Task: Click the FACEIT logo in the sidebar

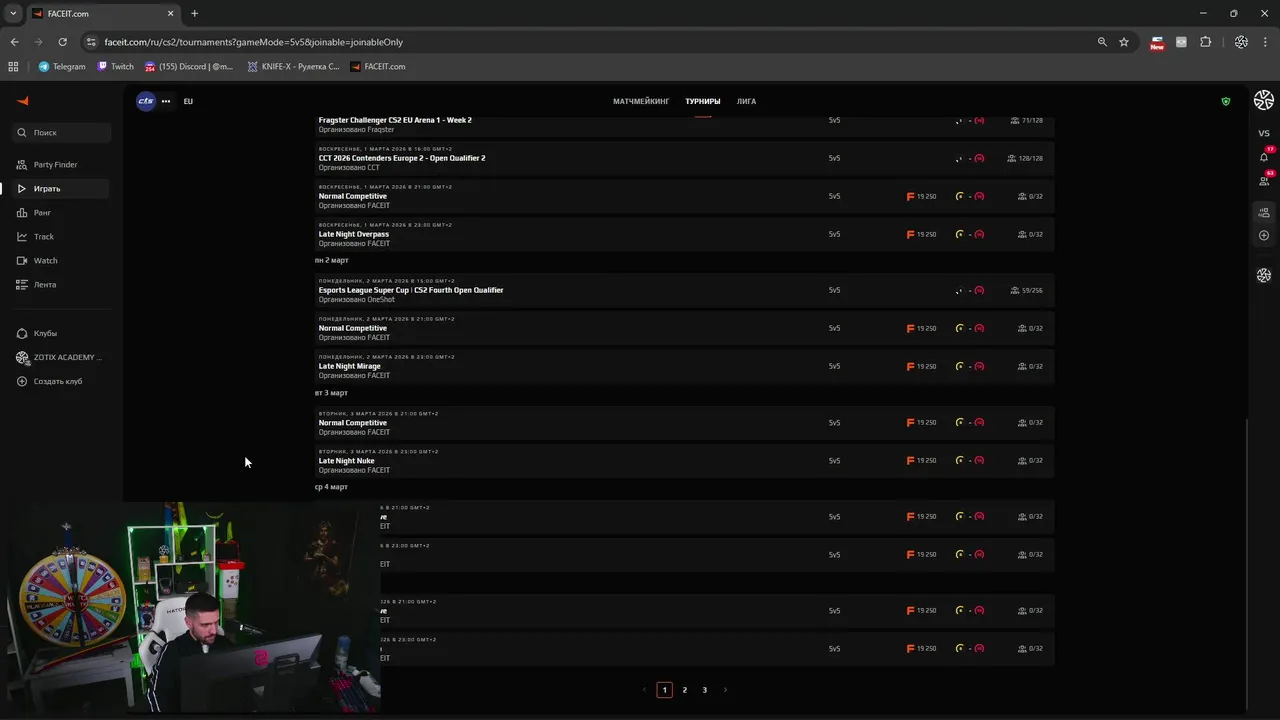Action: [x=23, y=101]
